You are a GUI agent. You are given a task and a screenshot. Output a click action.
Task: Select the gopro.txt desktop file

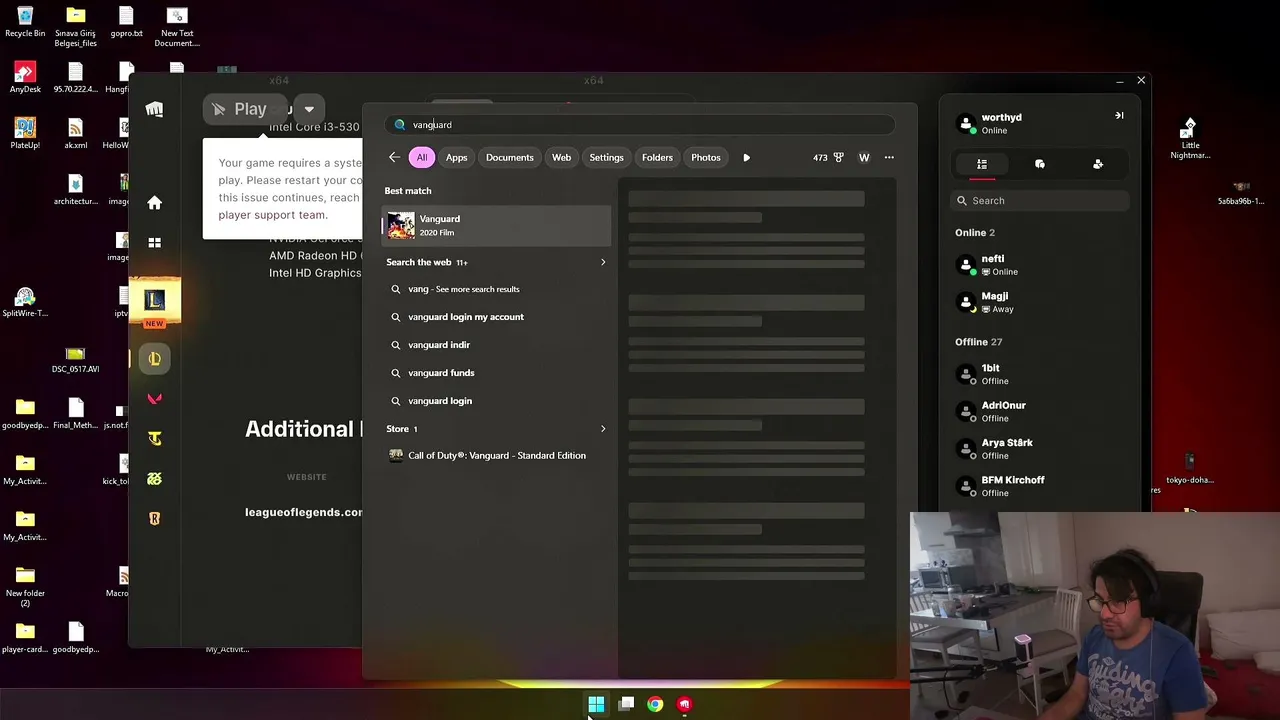(126, 22)
